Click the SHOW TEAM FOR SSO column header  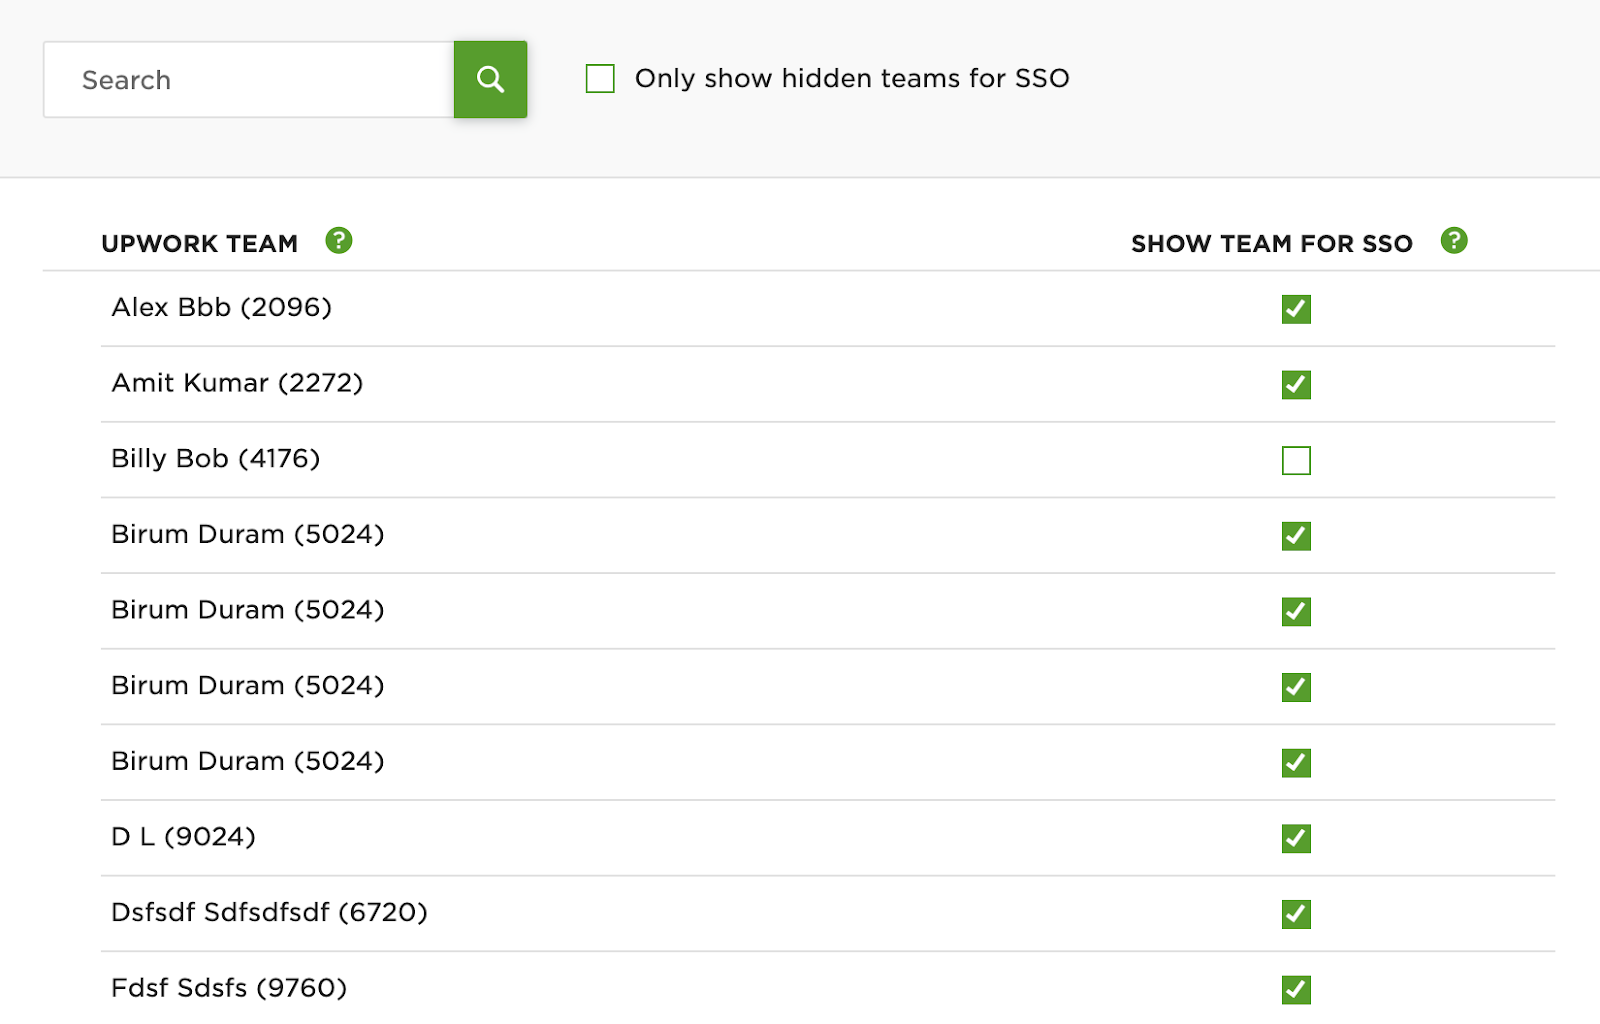(x=1271, y=244)
